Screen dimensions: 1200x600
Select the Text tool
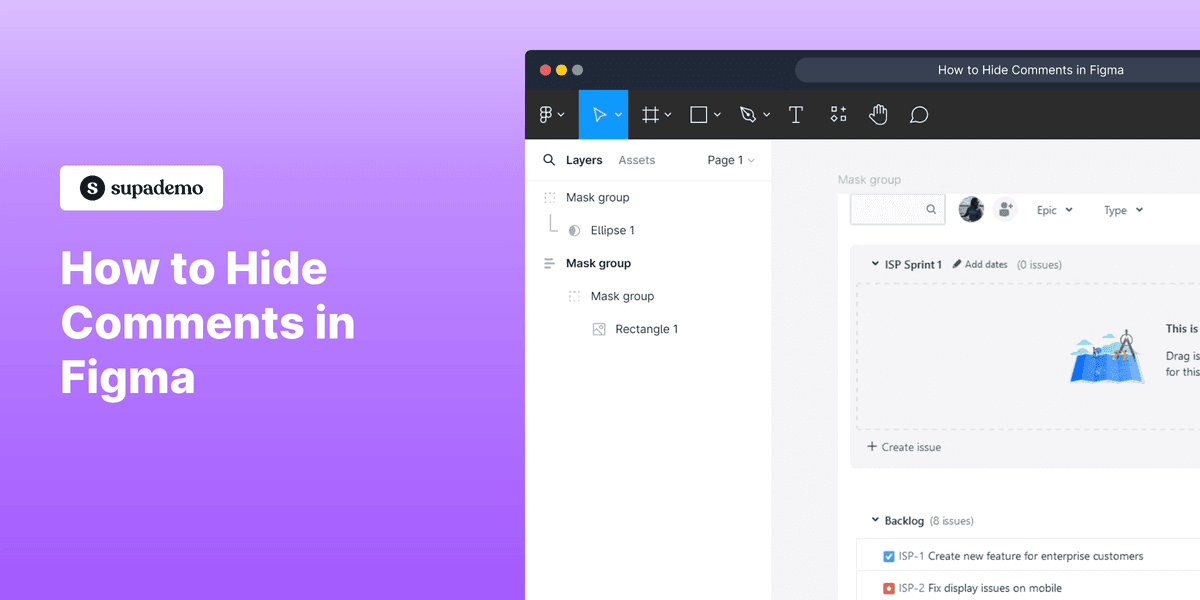point(796,114)
